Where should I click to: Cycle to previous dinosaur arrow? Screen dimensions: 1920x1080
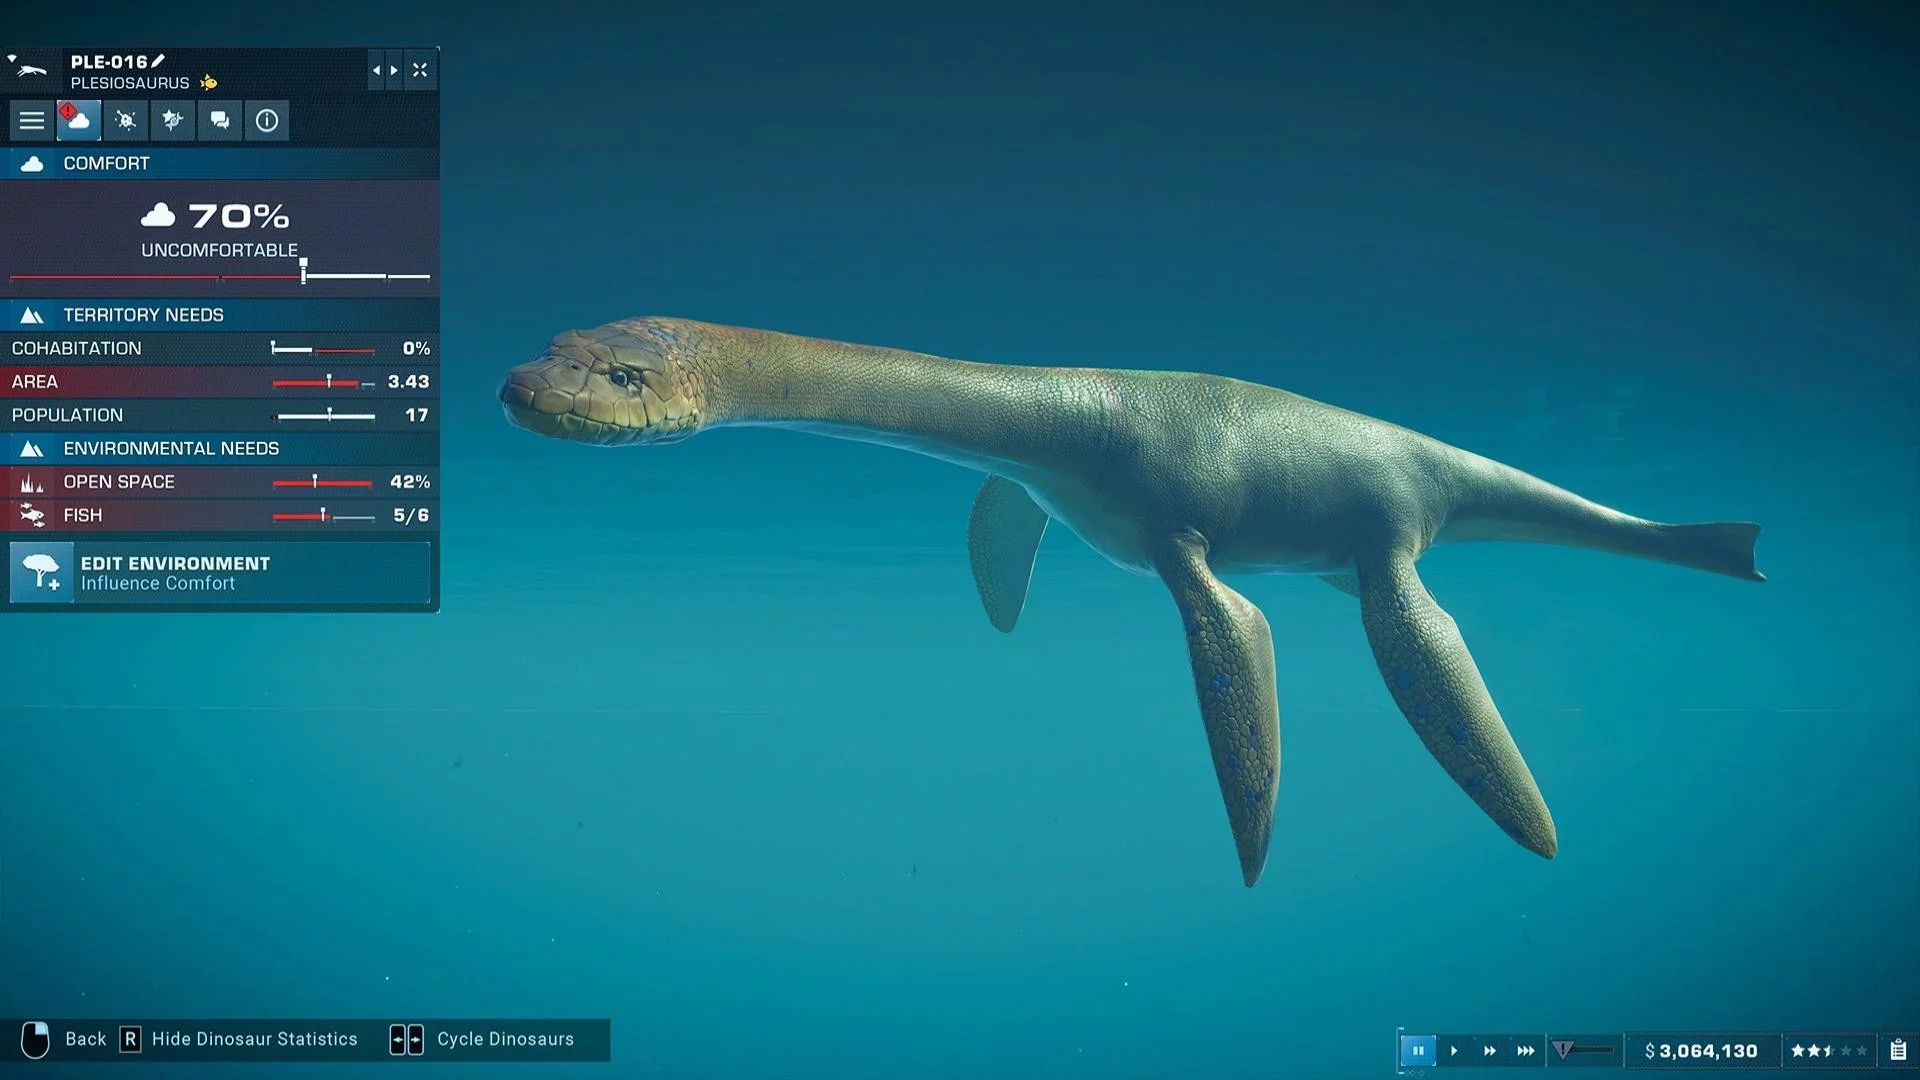[x=376, y=70]
